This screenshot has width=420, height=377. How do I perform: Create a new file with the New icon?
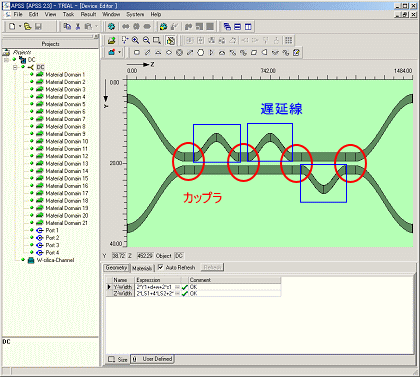tap(12, 27)
